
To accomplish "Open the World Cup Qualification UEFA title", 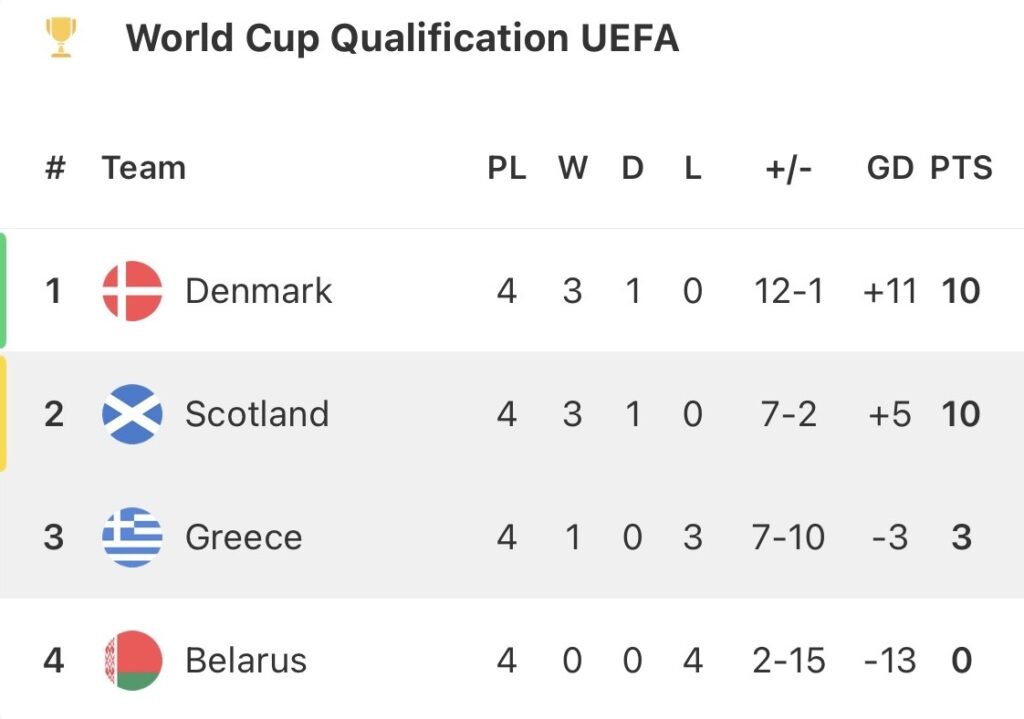I will 402,39.
